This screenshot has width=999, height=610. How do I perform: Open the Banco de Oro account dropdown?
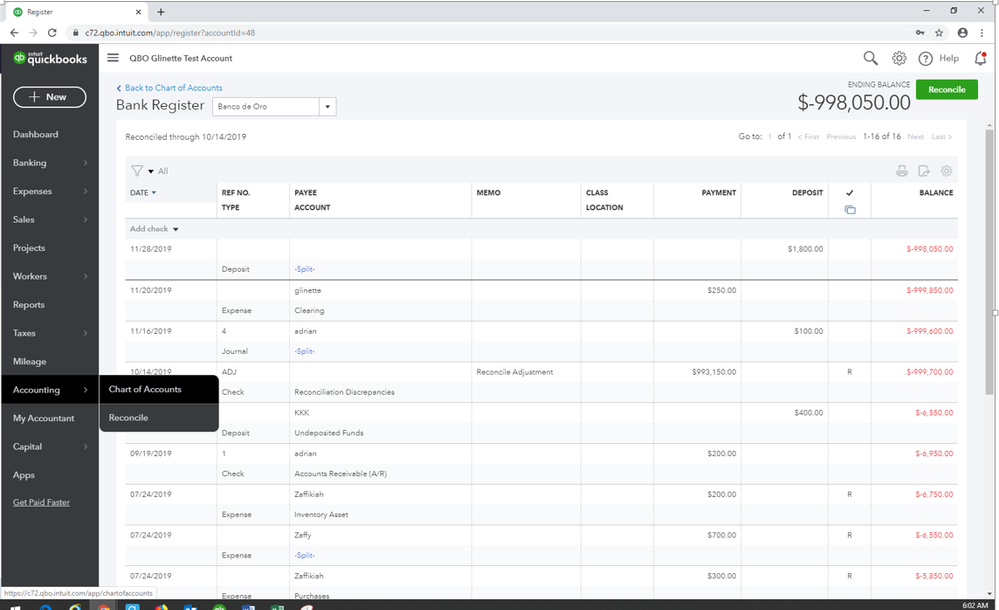point(328,106)
